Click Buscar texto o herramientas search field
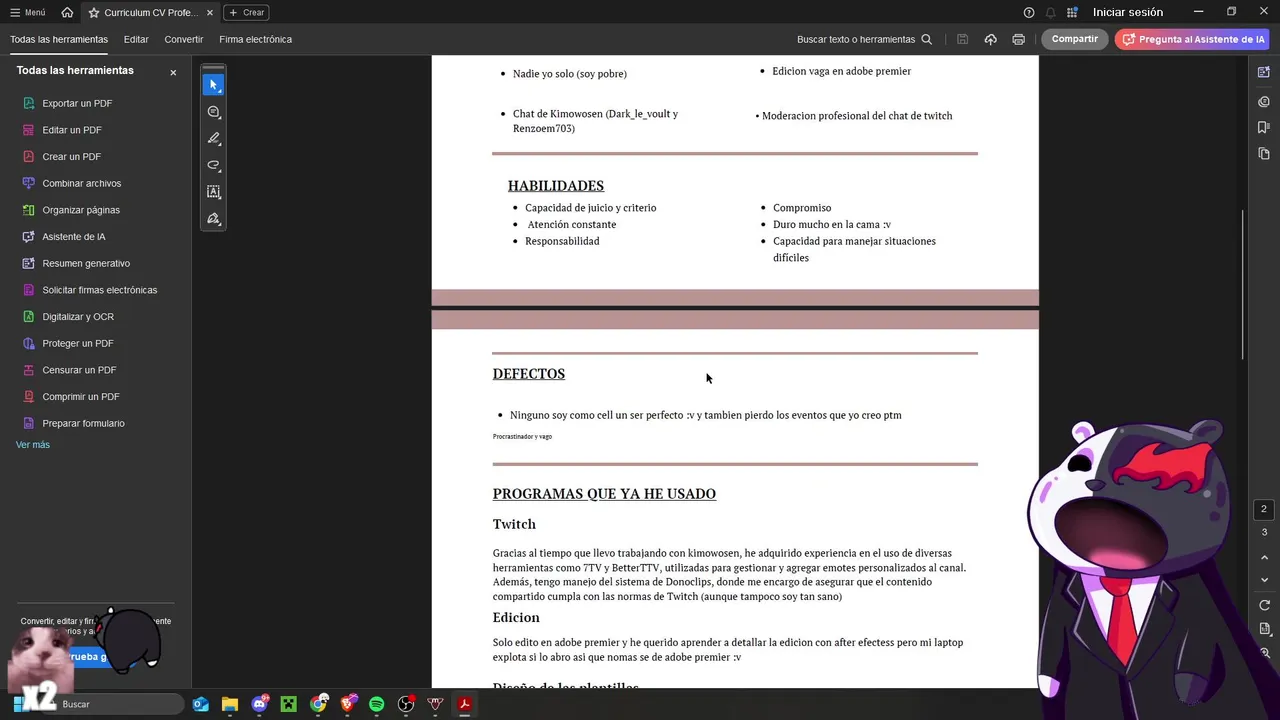Screen dimensions: 1280x720 864,40
